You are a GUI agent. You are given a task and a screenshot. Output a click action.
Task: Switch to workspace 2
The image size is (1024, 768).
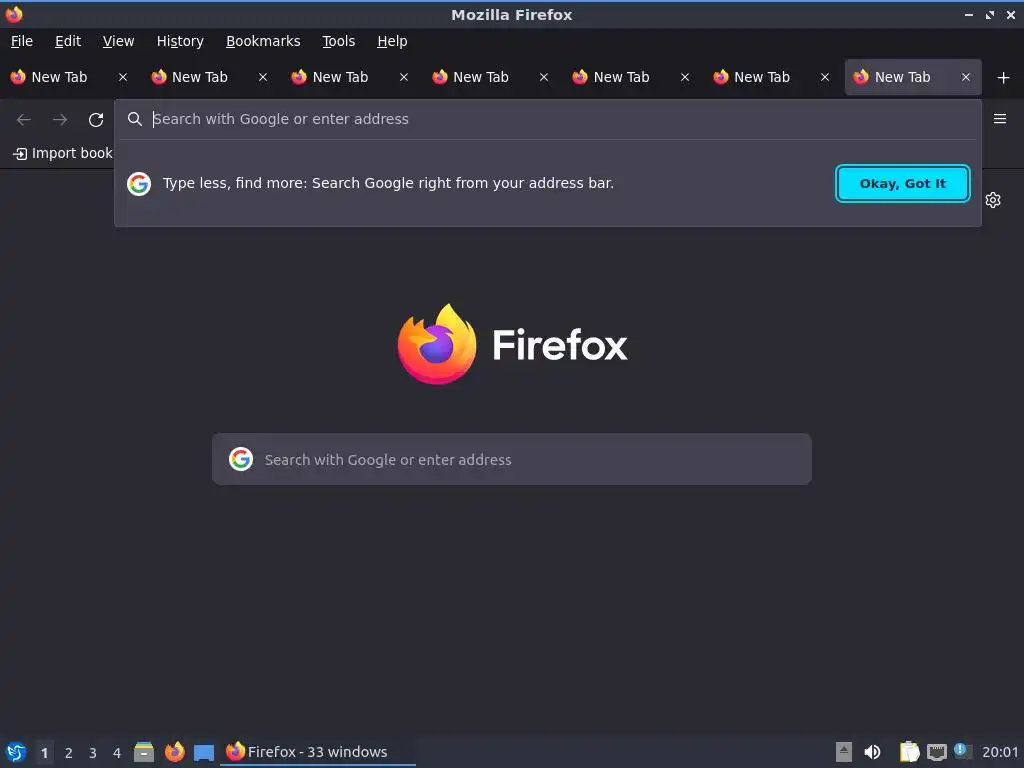click(69, 753)
